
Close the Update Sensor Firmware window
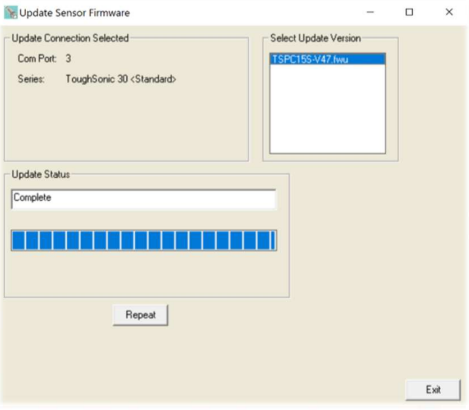(449, 12)
